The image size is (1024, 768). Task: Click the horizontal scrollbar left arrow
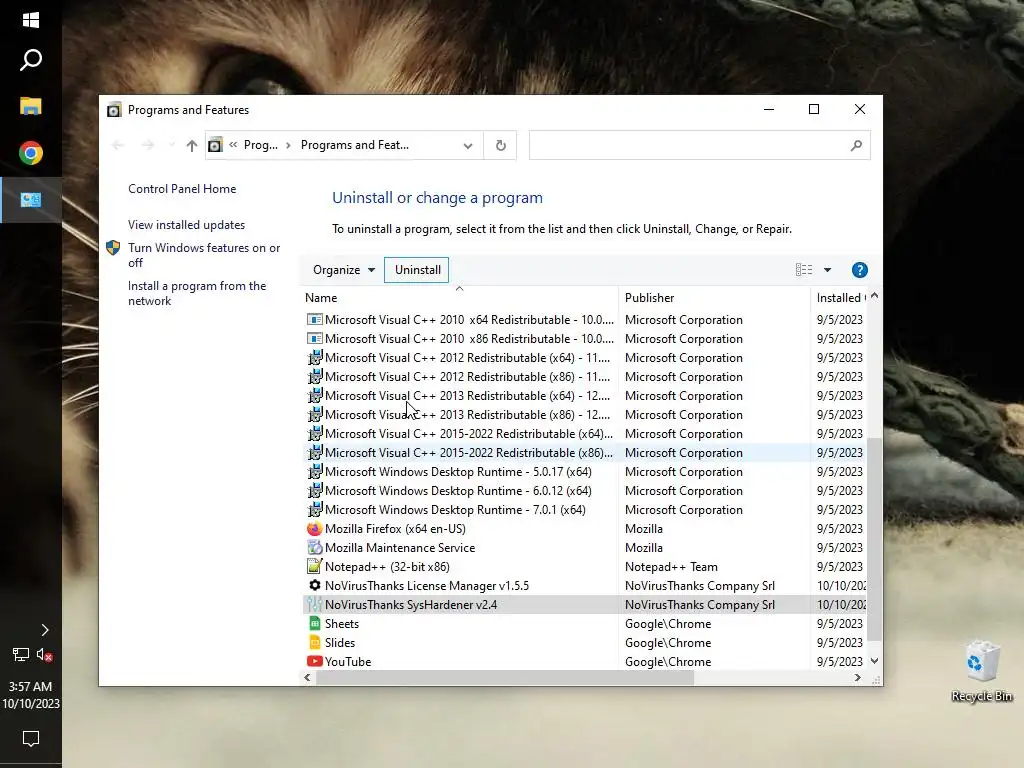[x=308, y=678]
